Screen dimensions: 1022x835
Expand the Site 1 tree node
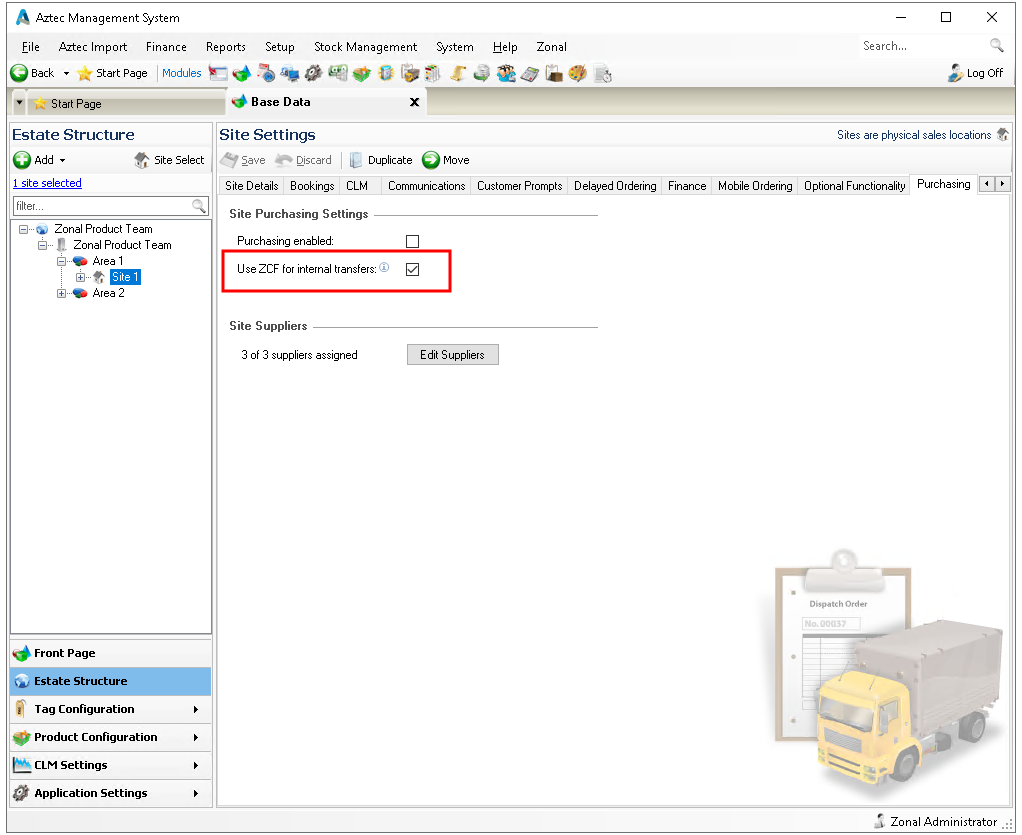coord(80,277)
